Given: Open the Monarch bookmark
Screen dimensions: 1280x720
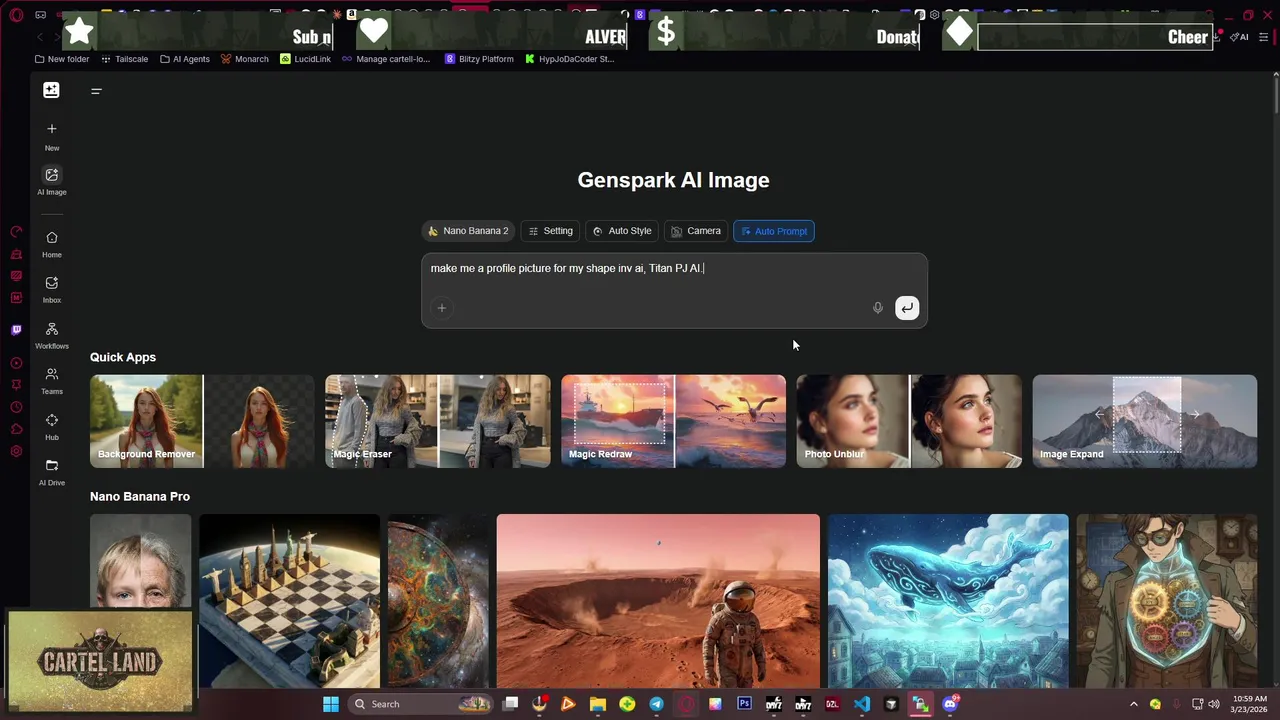Looking at the screenshot, I should (244, 59).
